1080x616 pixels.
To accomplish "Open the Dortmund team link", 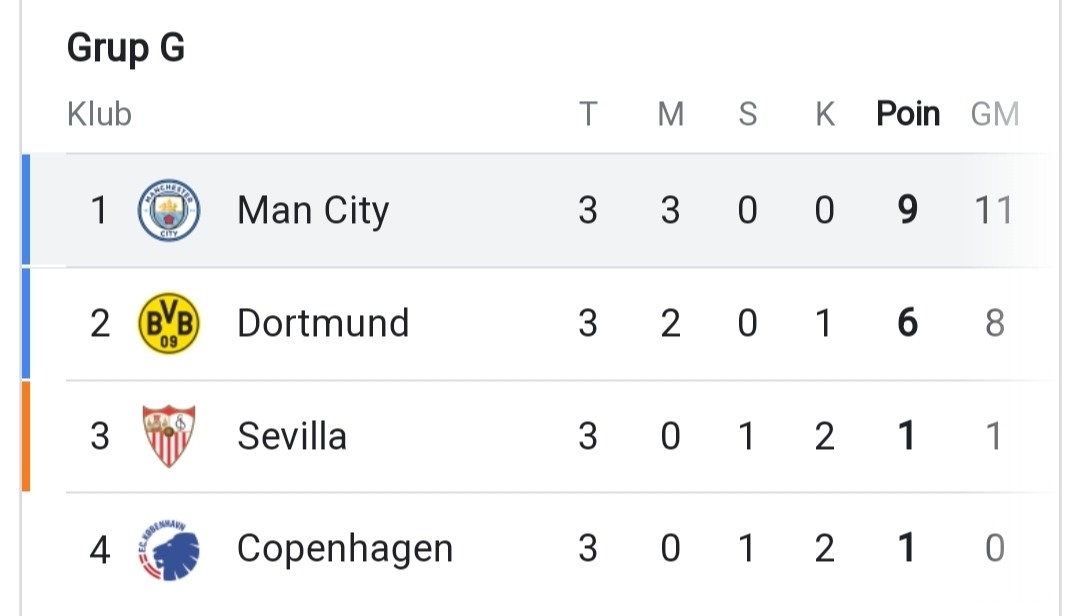I will tap(323, 323).
